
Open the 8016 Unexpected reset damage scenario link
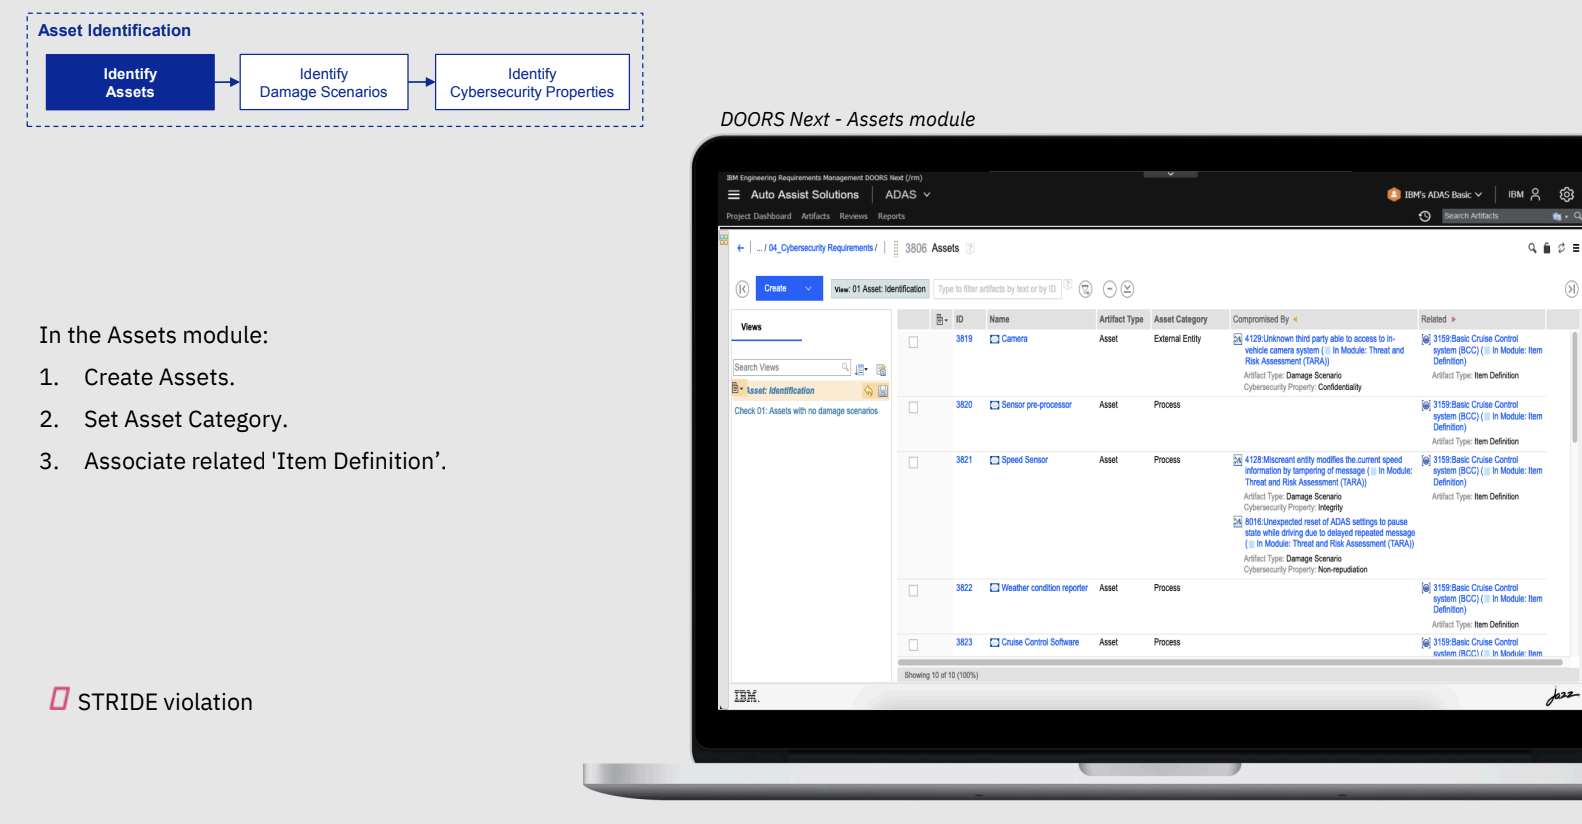click(1329, 533)
